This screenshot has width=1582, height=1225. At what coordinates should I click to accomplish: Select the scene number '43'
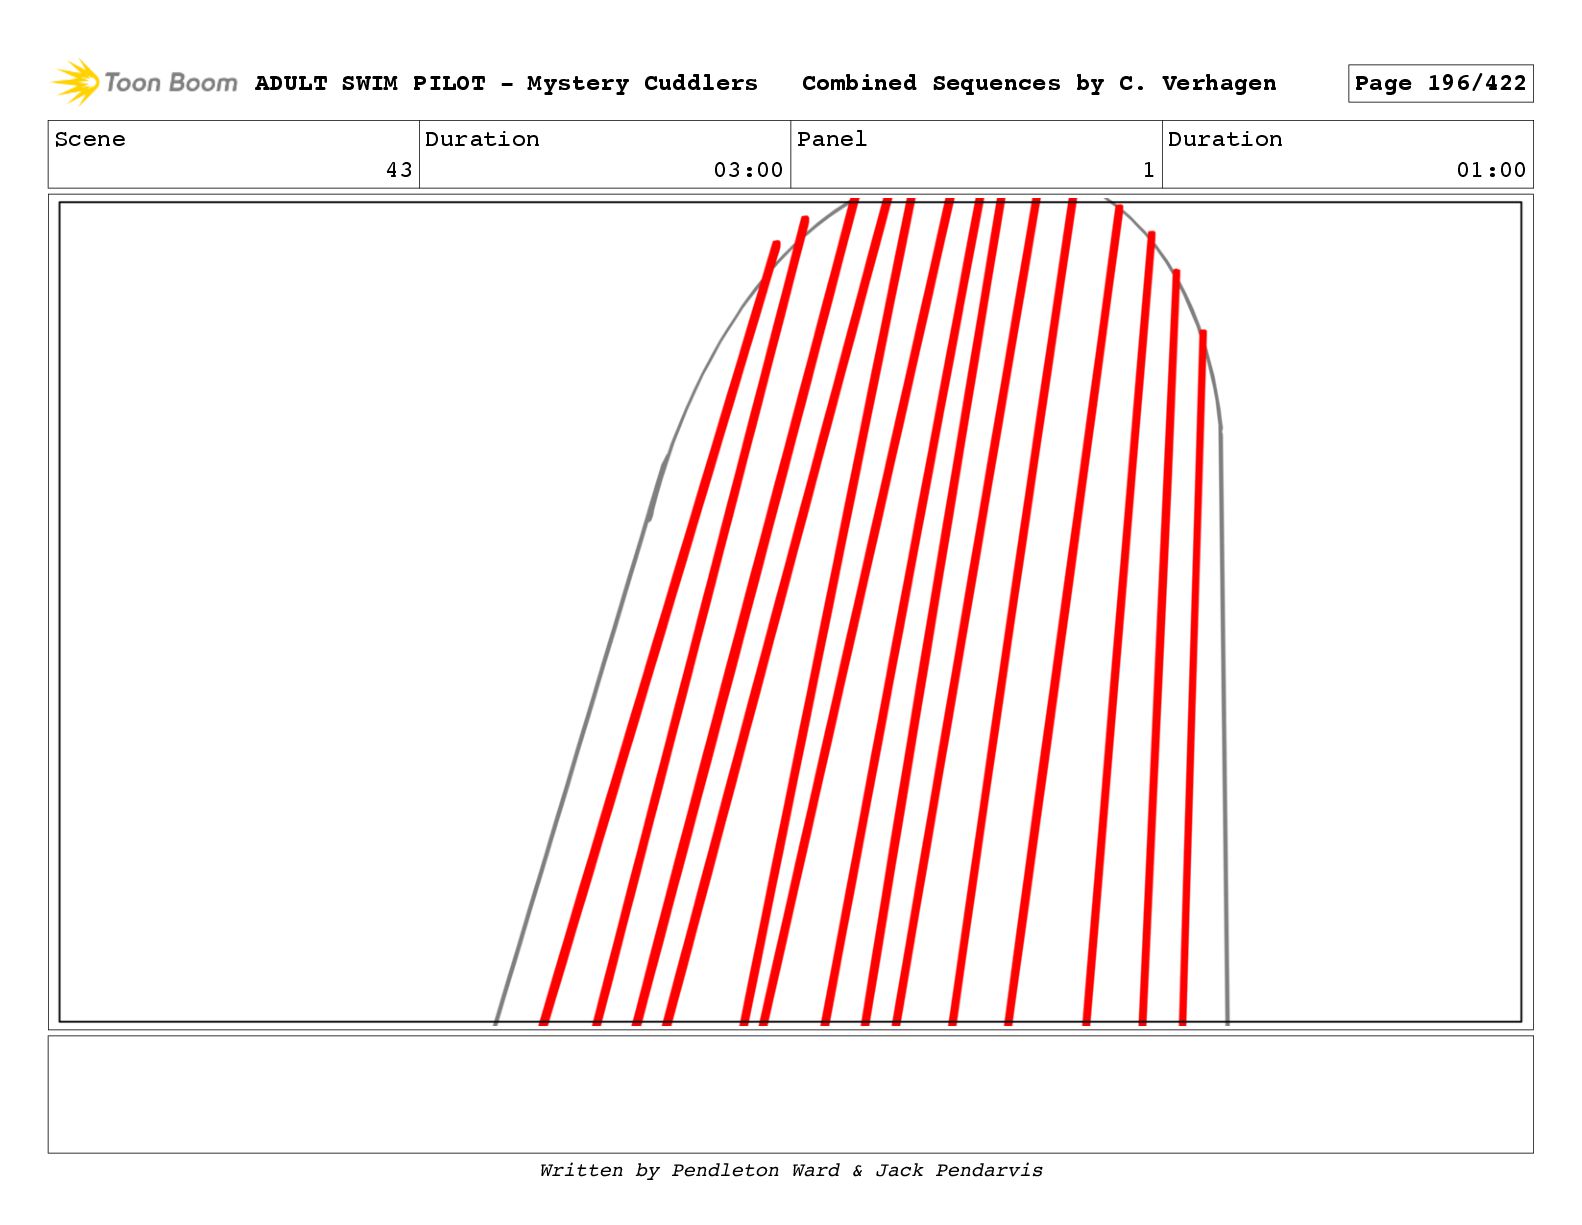click(x=399, y=170)
